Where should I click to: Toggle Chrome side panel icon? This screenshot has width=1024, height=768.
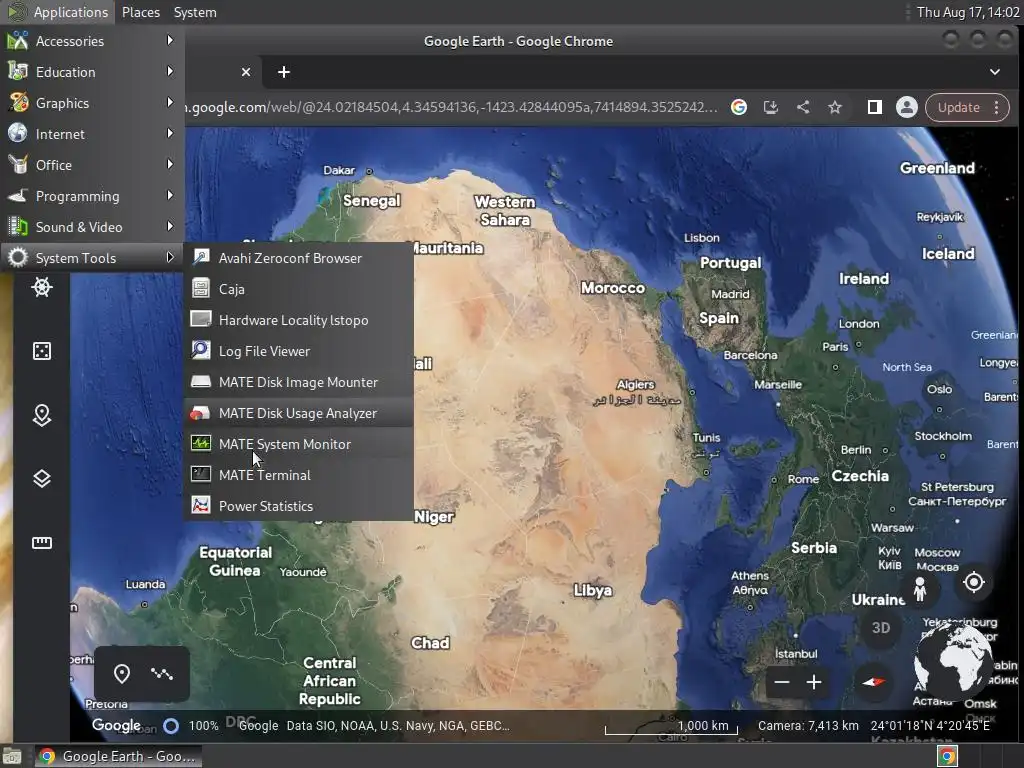click(874, 107)
